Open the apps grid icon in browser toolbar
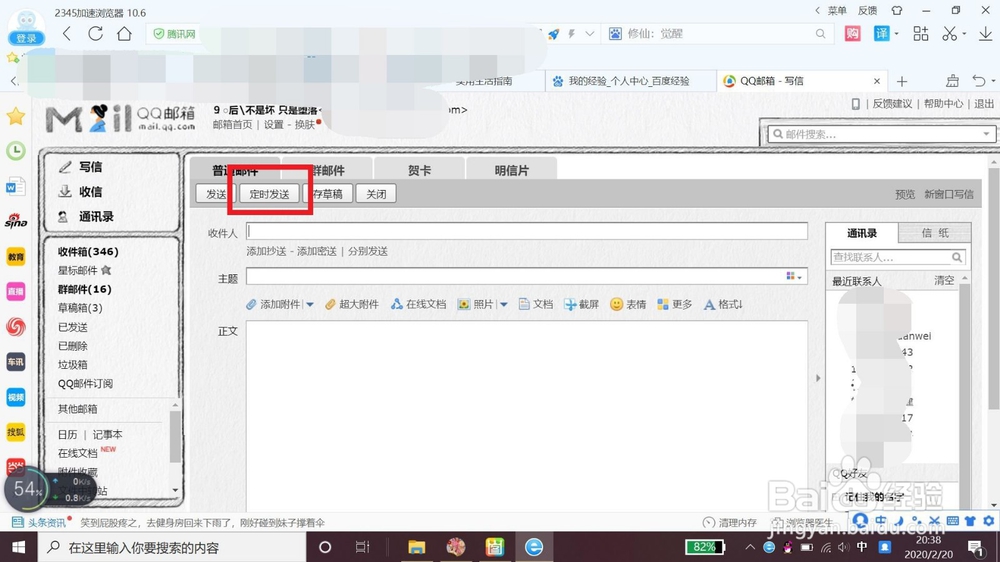 [920, 34]
